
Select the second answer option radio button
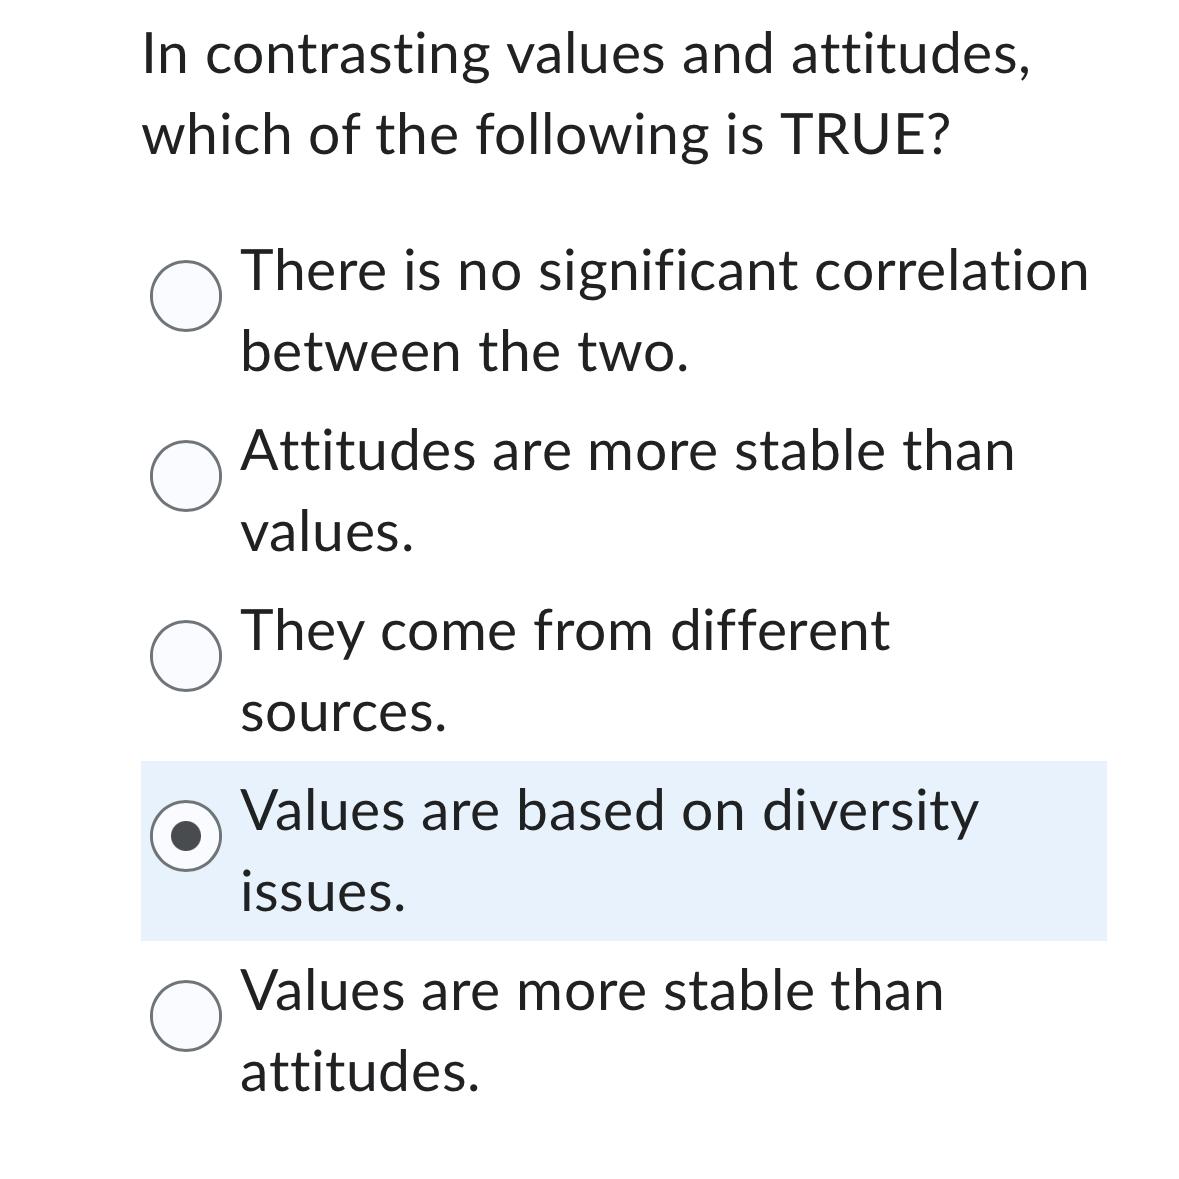186,475
